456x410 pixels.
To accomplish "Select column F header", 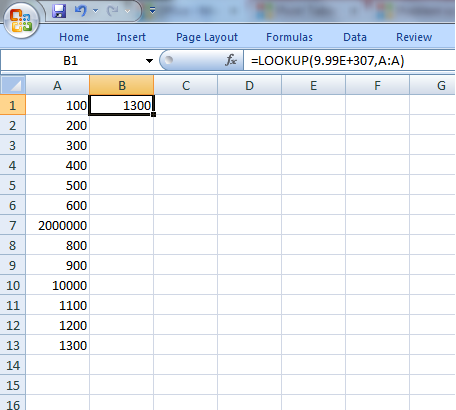I will pyautogui.click(x=377, y=85).
